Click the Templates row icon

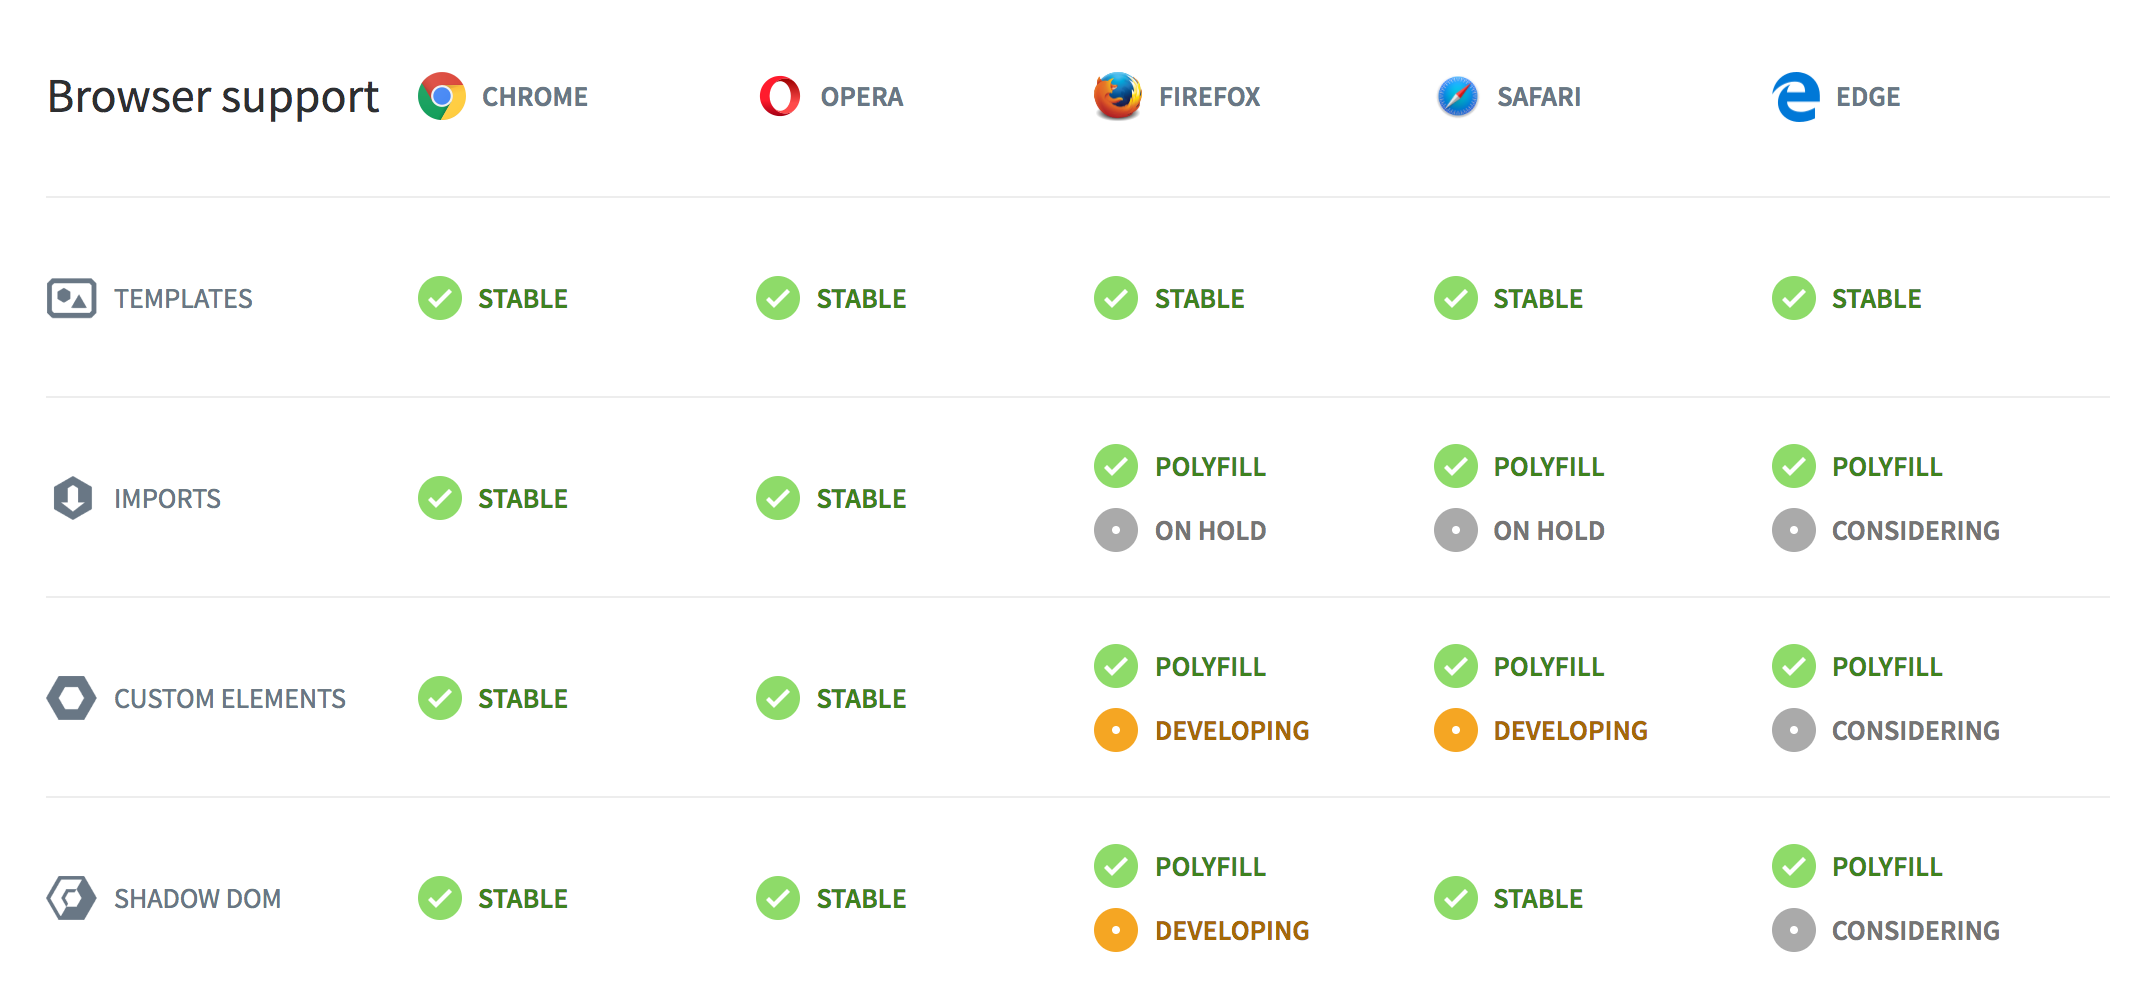click(x=72, y=298)
